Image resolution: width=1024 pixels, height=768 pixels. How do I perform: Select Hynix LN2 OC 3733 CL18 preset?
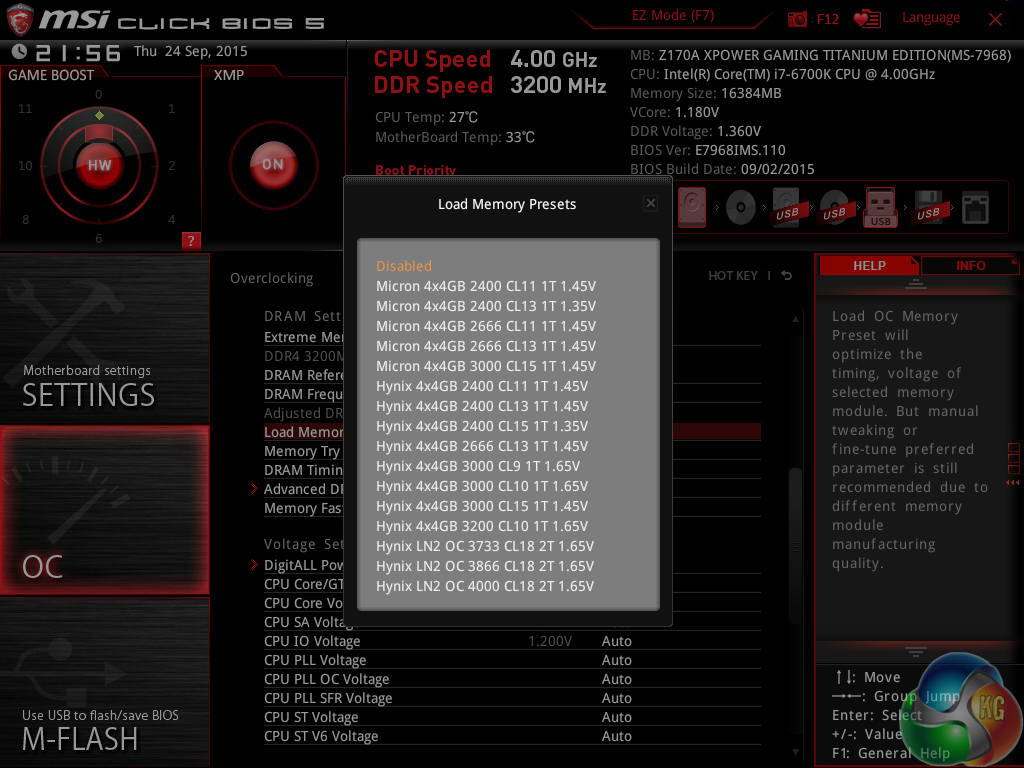[485, 546]
